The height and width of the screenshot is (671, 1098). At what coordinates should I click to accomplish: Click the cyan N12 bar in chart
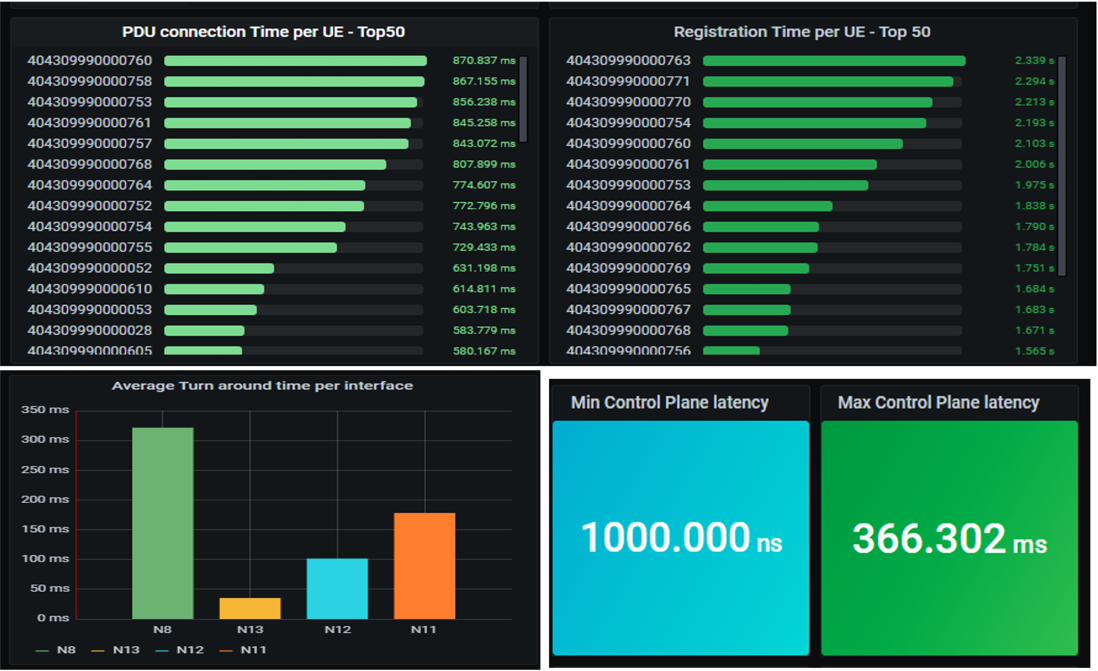[x=338, y=588]
